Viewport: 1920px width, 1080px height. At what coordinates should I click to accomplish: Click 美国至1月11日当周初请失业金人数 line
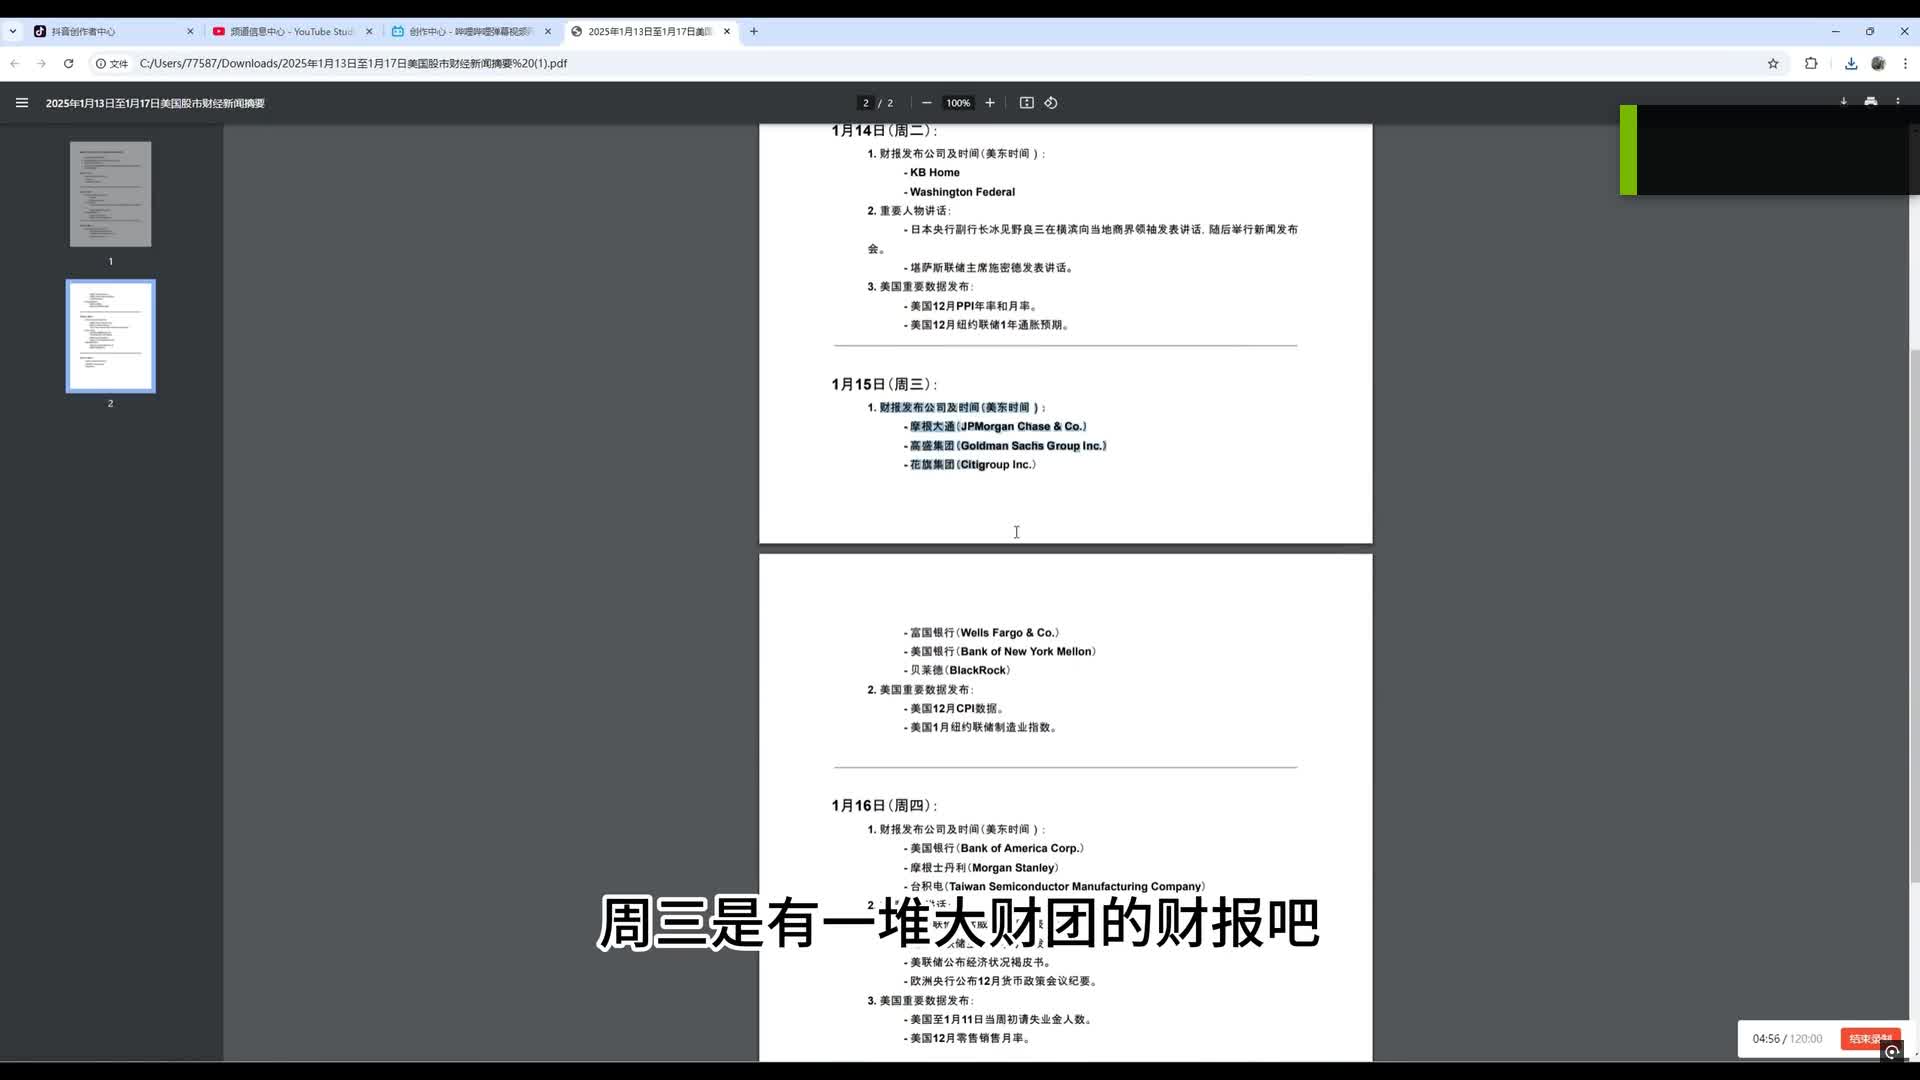999,1020
